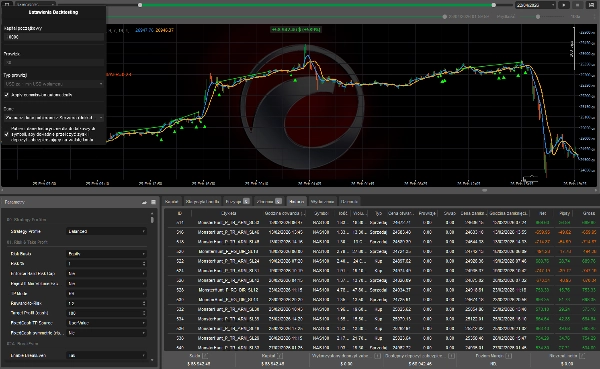Click the Risk % value stepper arrows
The image size is (600, 369).
[x=144, y=264]
